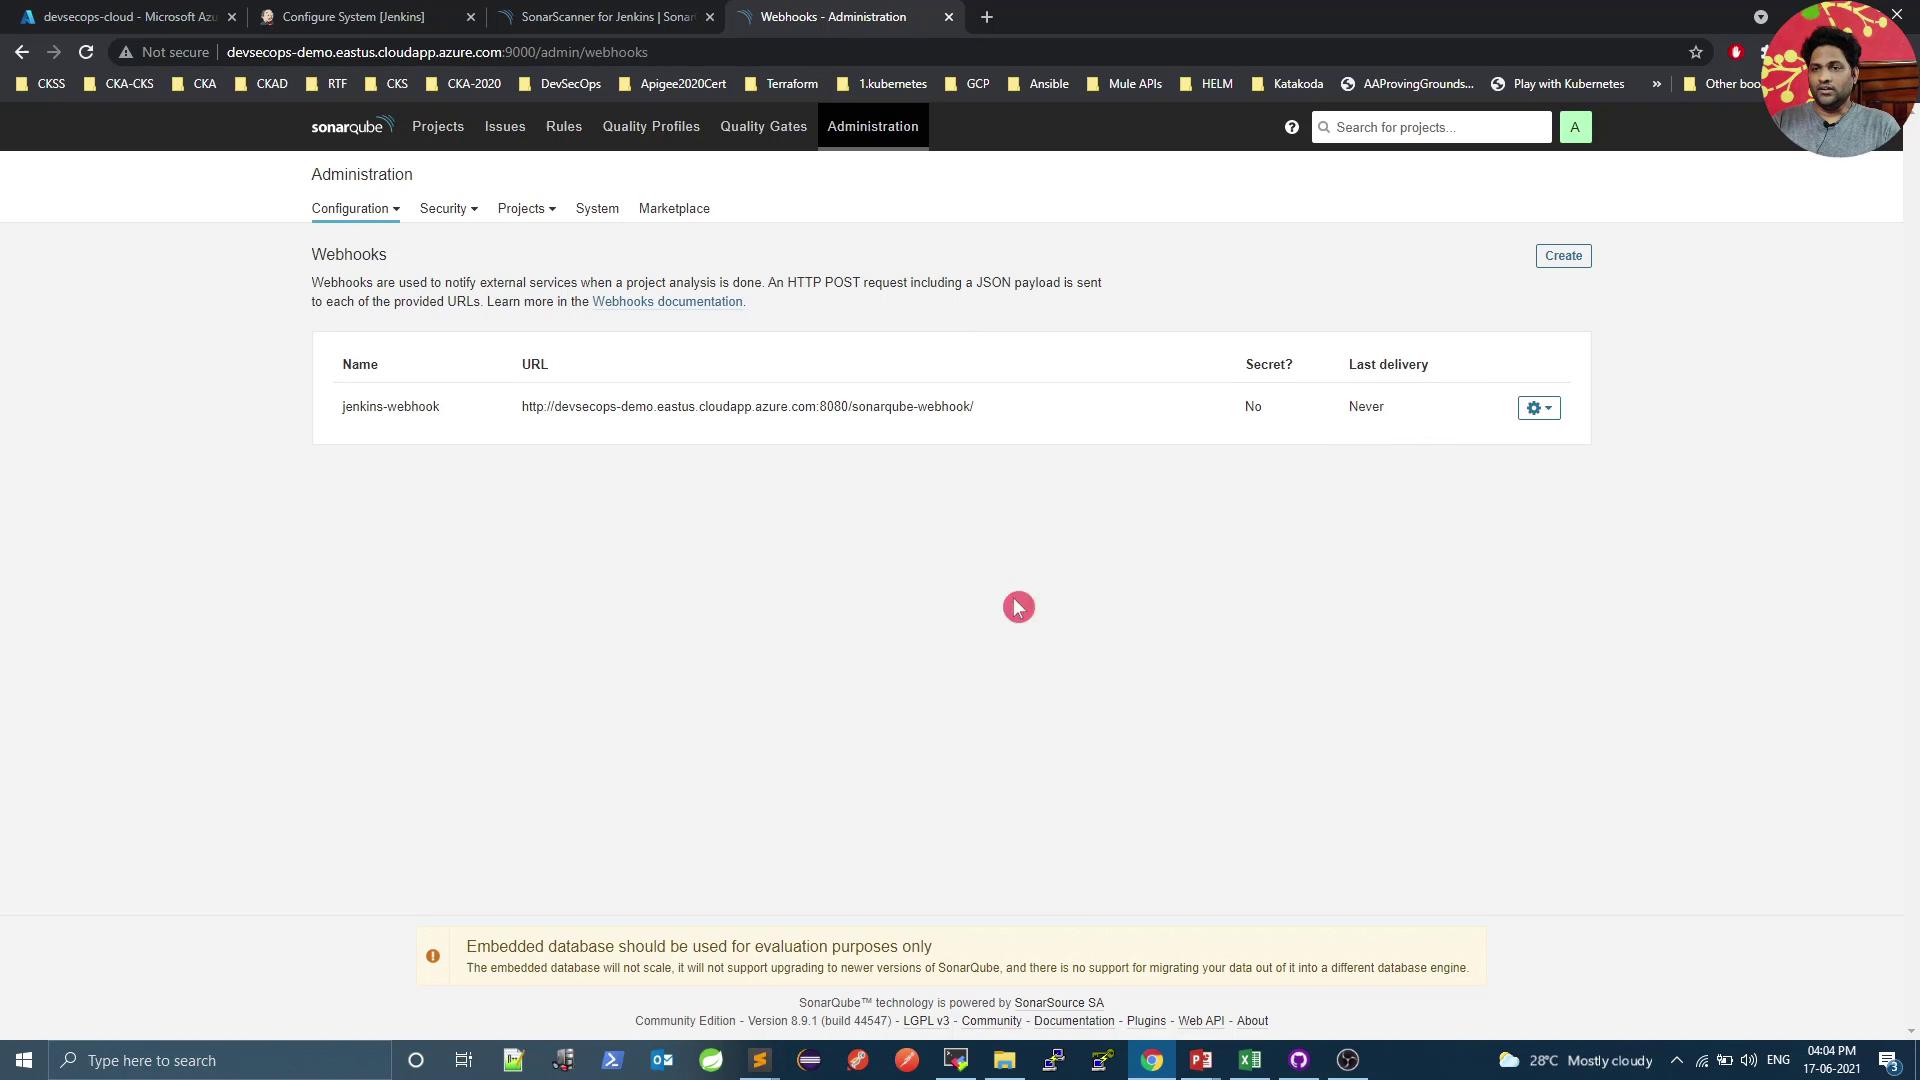Go to Quality Gates menu
This screenshot has height=1080, width=1920.
[x=763, y=126]
